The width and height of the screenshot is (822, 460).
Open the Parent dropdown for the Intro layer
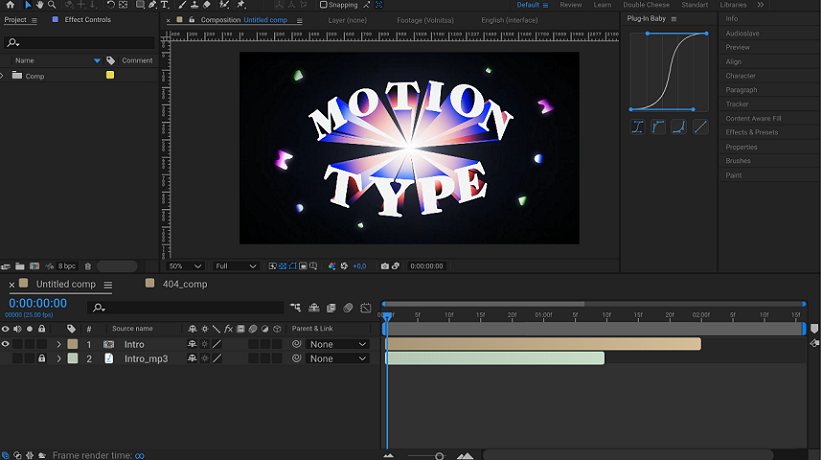338,344
